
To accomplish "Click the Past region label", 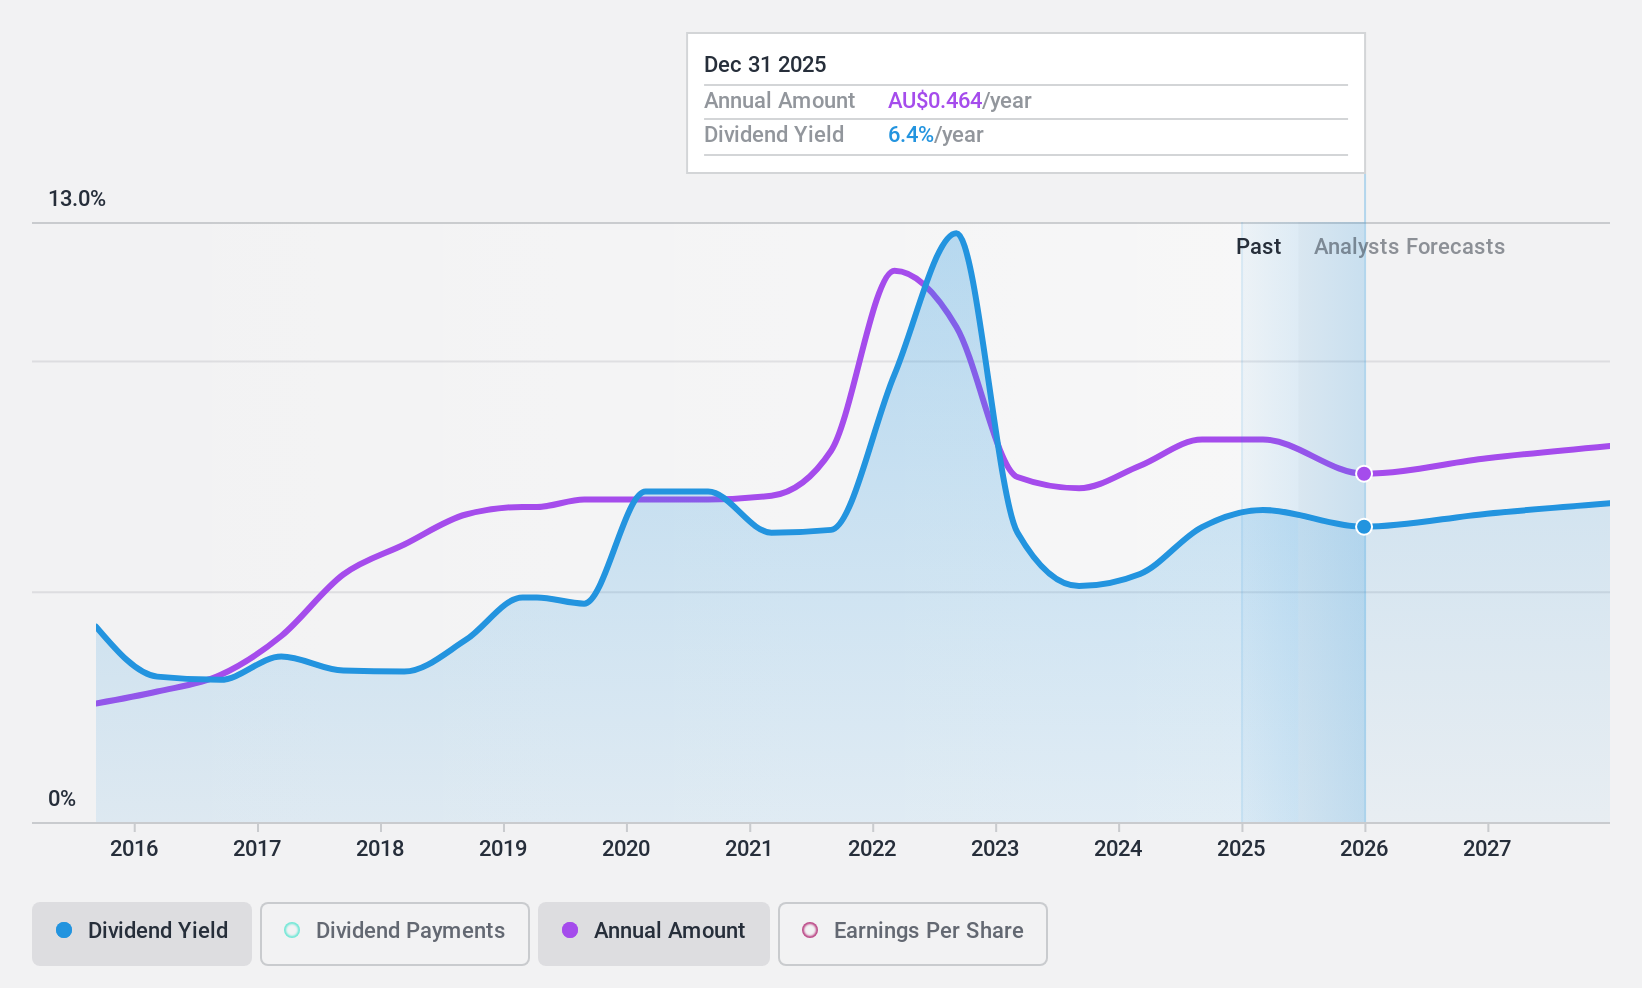I will (1258, 247).
